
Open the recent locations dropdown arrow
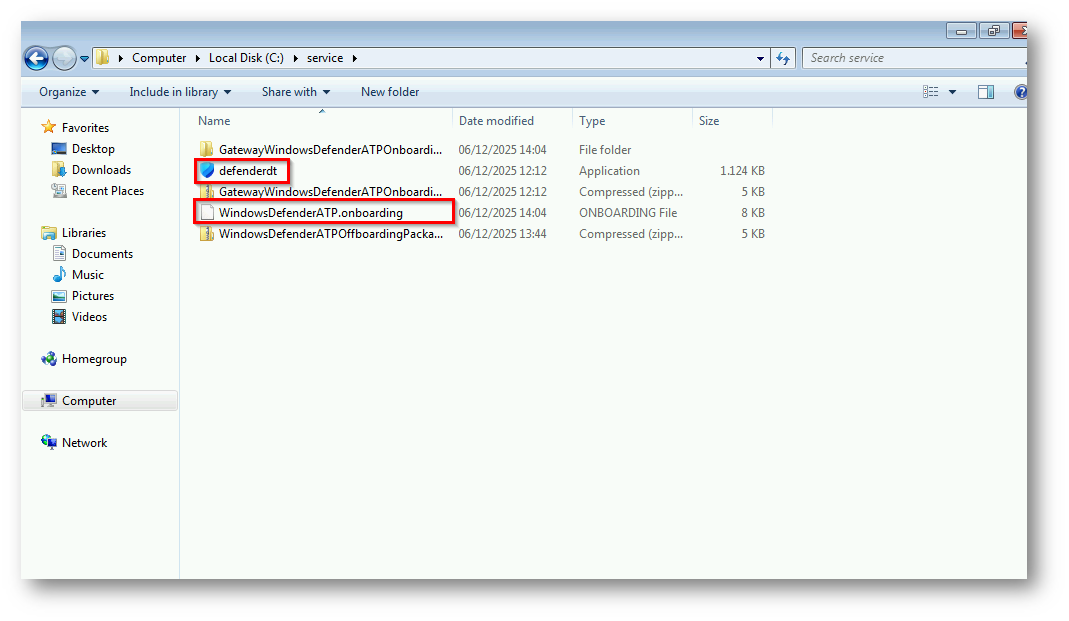(85, 59)
